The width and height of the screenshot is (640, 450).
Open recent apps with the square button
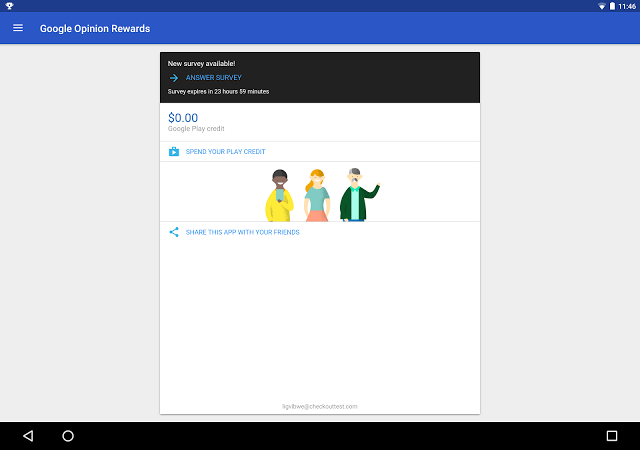coord(611,436)
